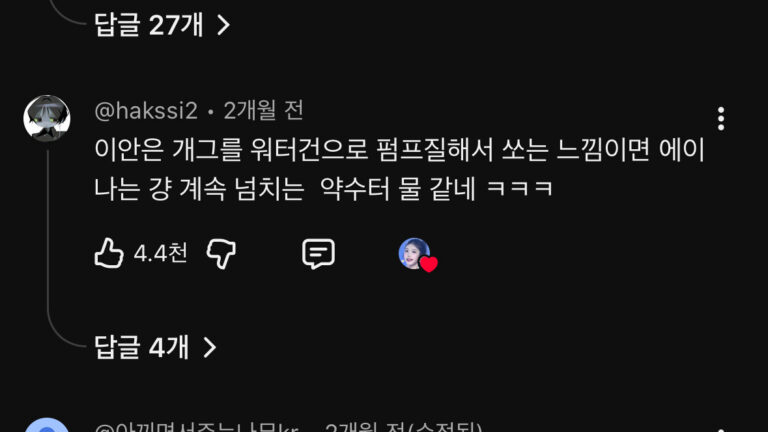The image size is (768, 432).
Task: Open reply box via speech bubble icon
Action: click(x=318, y=254)
